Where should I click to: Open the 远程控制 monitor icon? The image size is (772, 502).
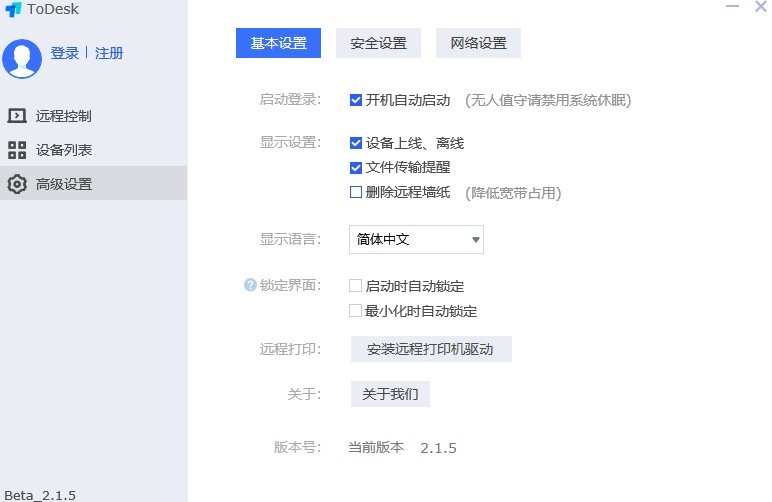click(x=16, y=115)
